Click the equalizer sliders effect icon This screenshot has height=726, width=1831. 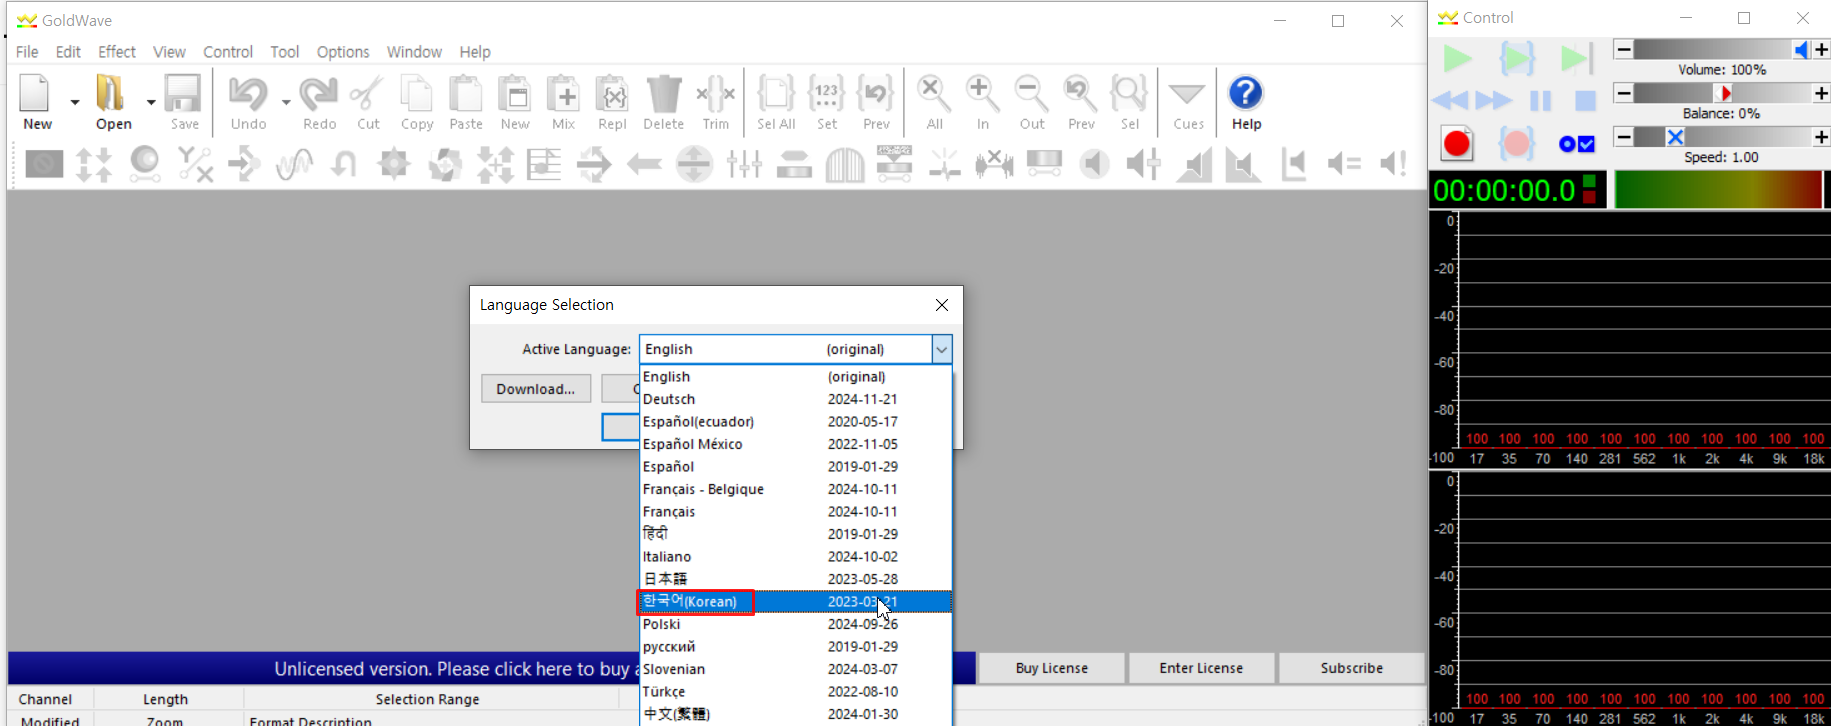tap(745, 163)
